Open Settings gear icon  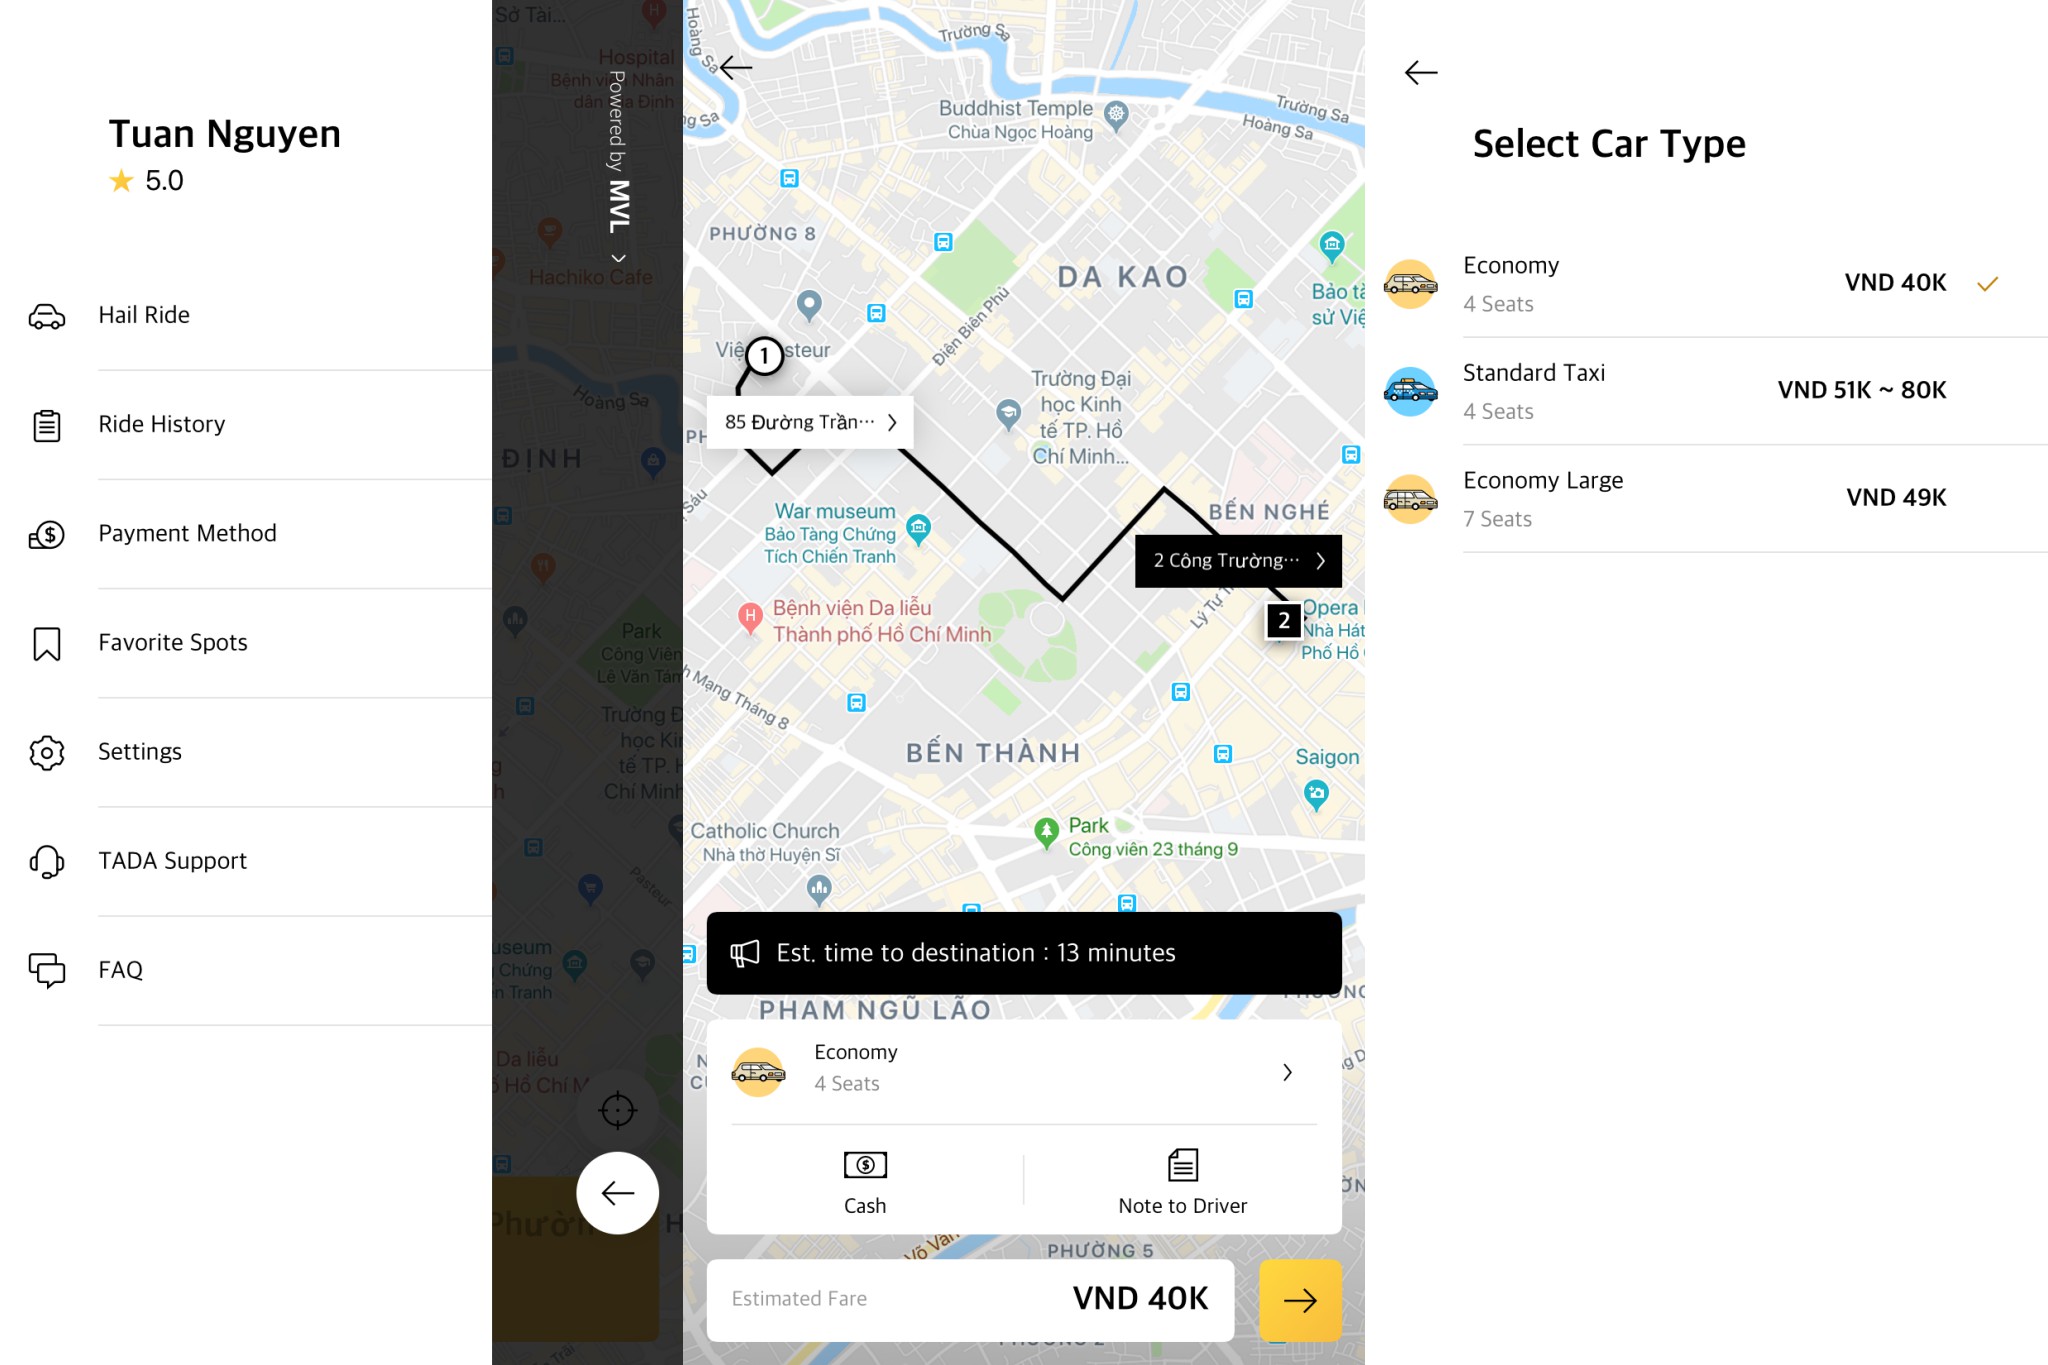pyautogui.click(x=44, y=750)
